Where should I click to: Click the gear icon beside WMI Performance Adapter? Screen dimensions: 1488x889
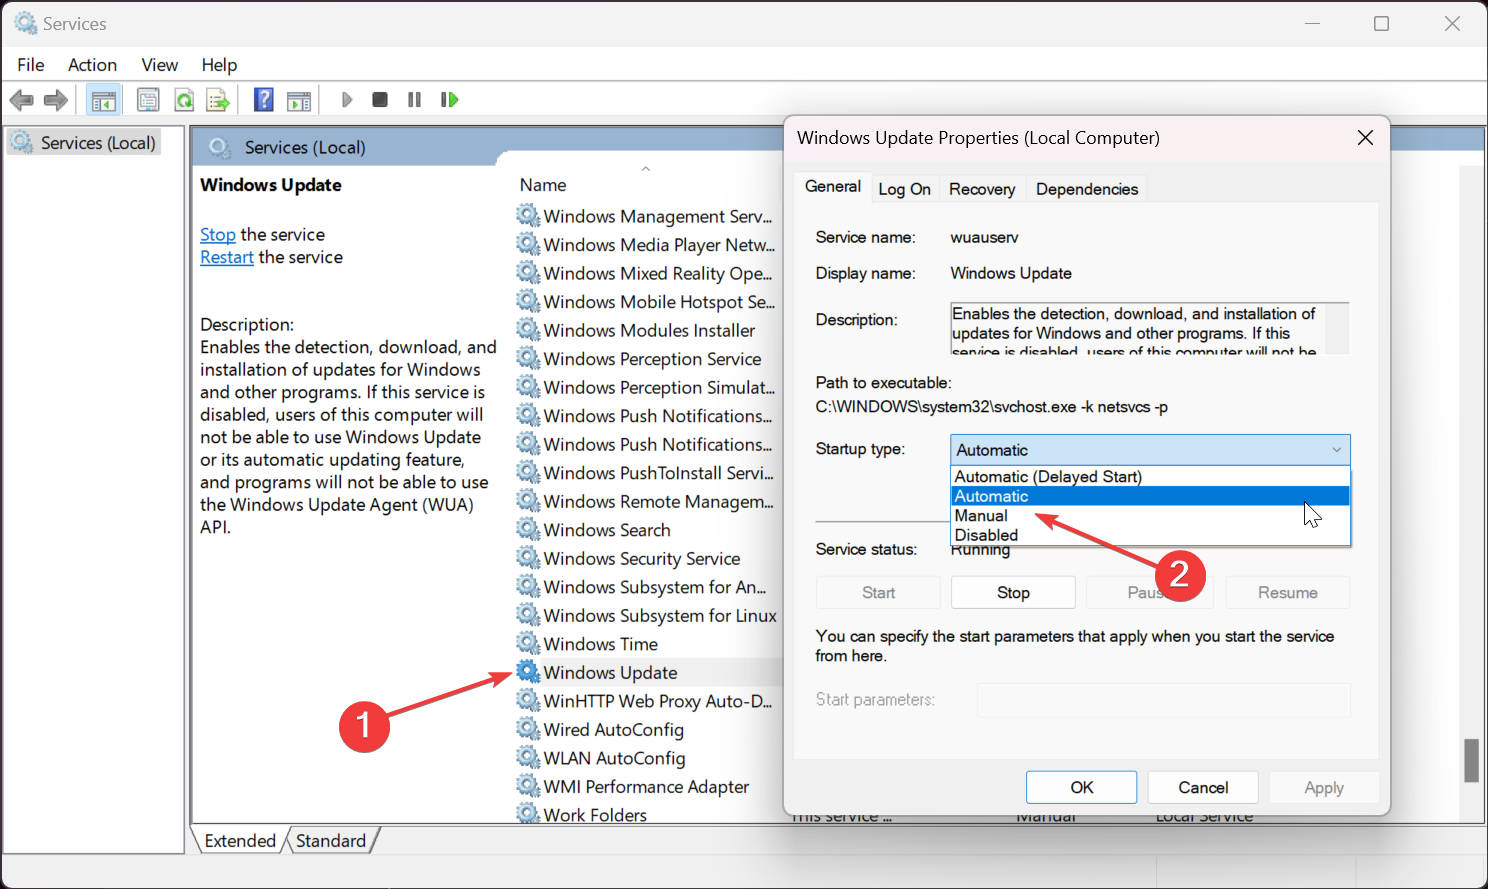click(528, 785)
